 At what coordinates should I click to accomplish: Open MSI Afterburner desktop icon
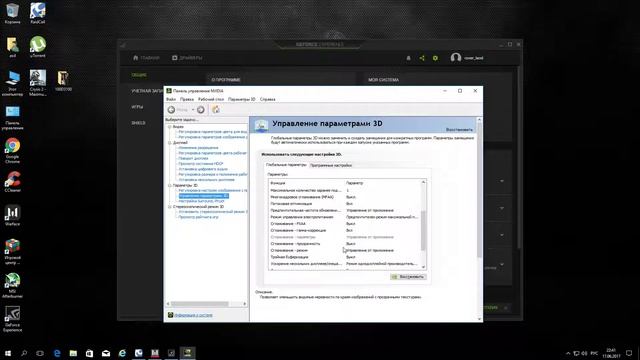pyautogui.click(x=12, y=285)
